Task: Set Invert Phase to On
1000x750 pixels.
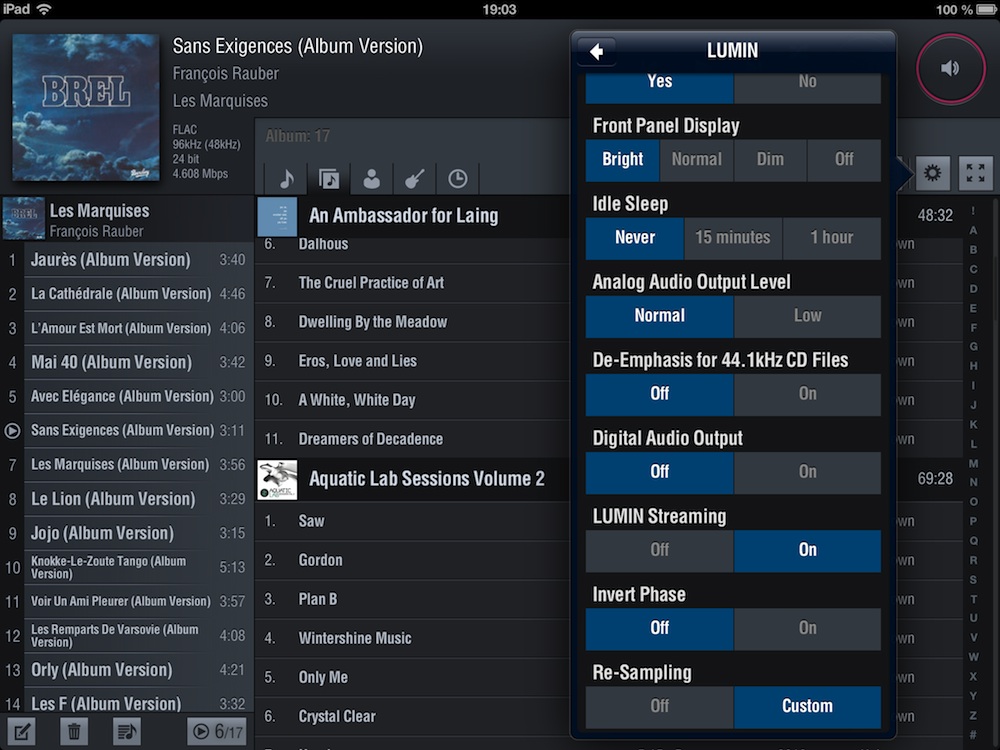Action: coord(807,629)
